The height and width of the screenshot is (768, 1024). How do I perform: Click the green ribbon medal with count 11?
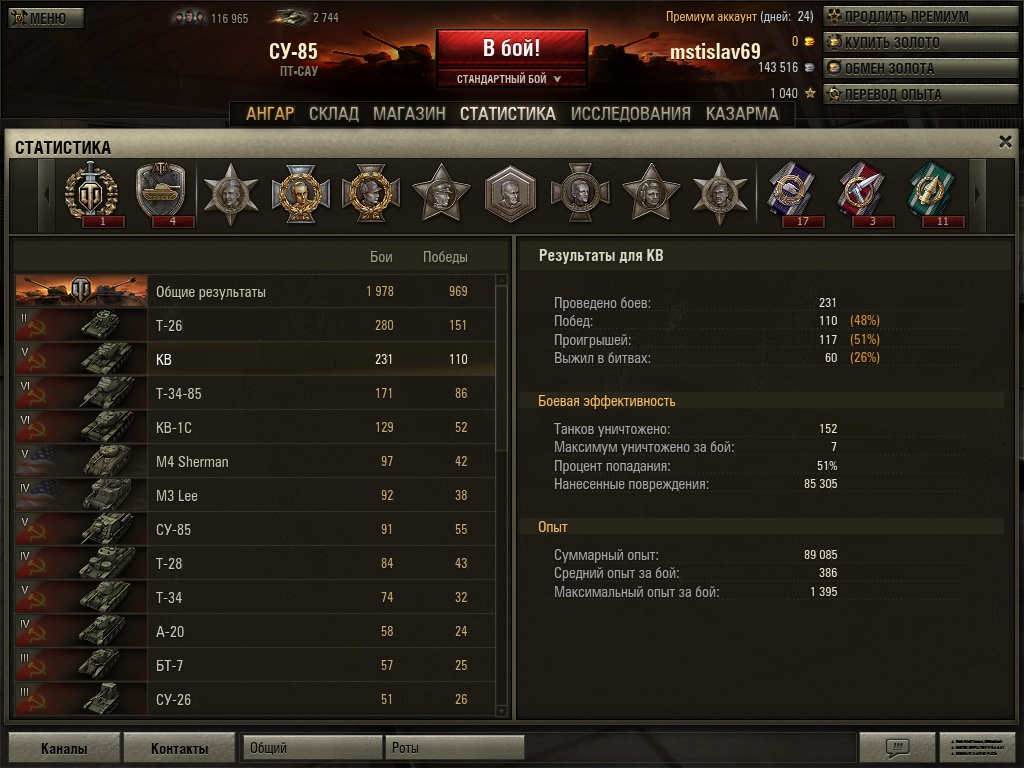tap(932, 194)
